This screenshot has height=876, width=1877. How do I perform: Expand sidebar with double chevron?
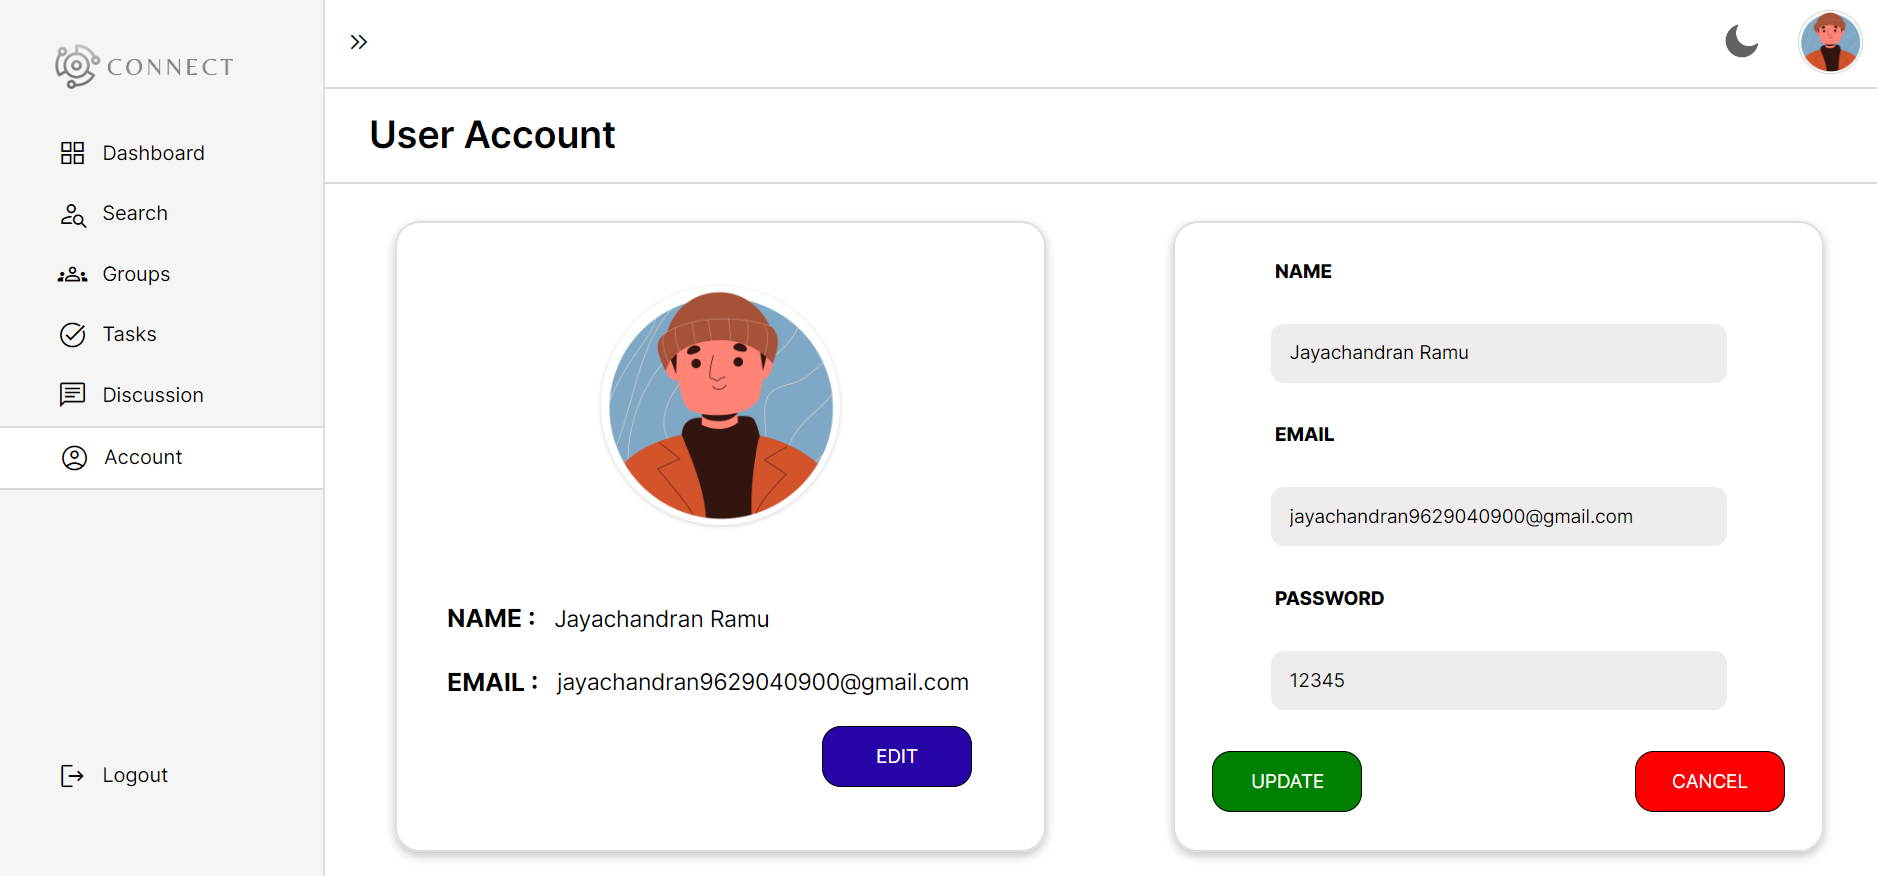click(359, 42)
